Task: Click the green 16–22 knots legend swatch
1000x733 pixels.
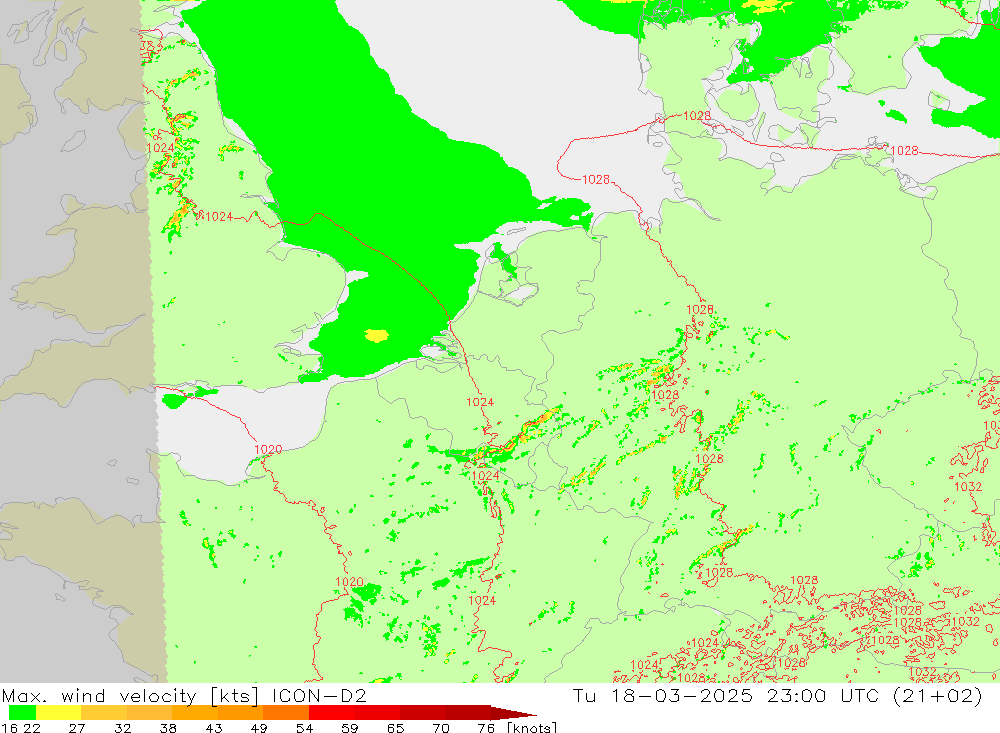Action: (22, 713)
